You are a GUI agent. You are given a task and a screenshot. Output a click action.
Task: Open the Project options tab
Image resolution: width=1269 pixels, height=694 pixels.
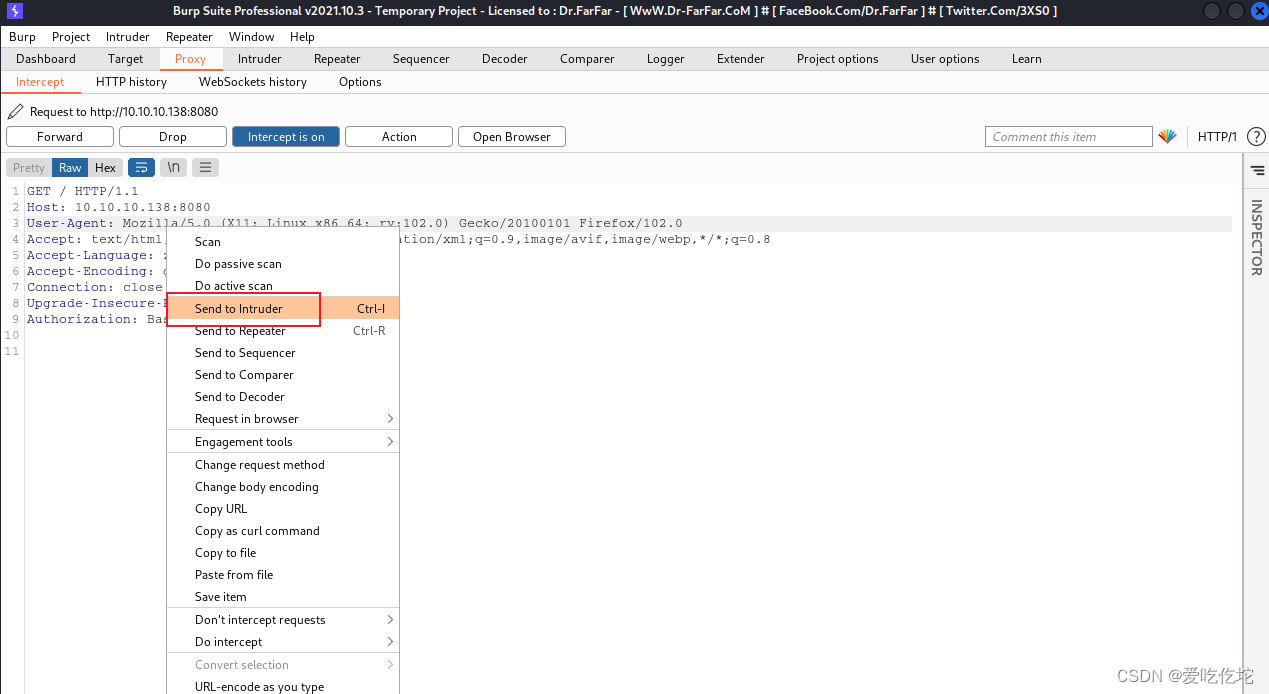click(x=838, y=59)
